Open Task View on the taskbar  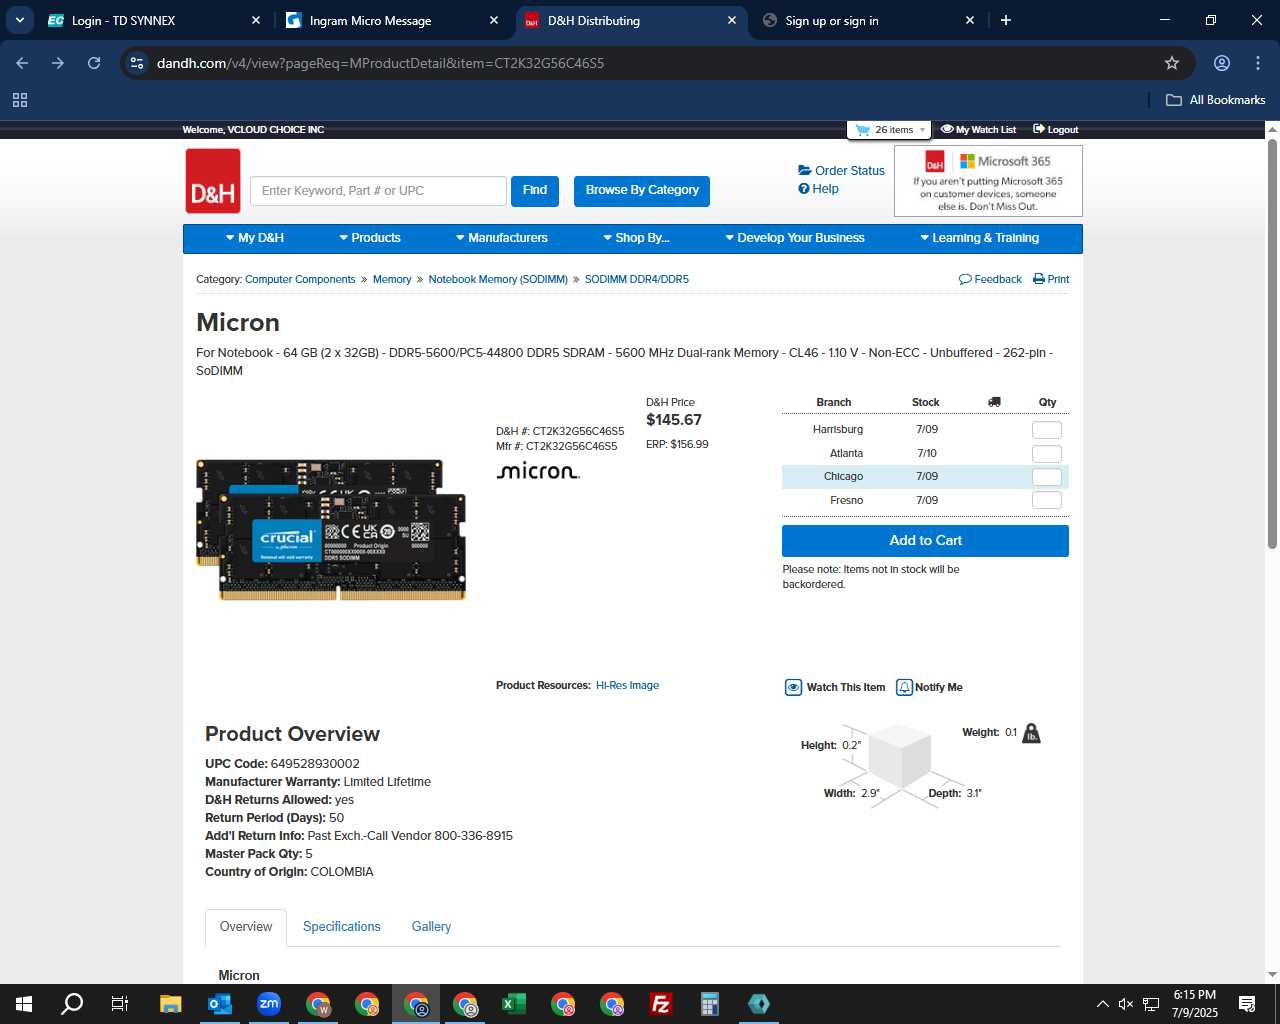pos(120,1004)
